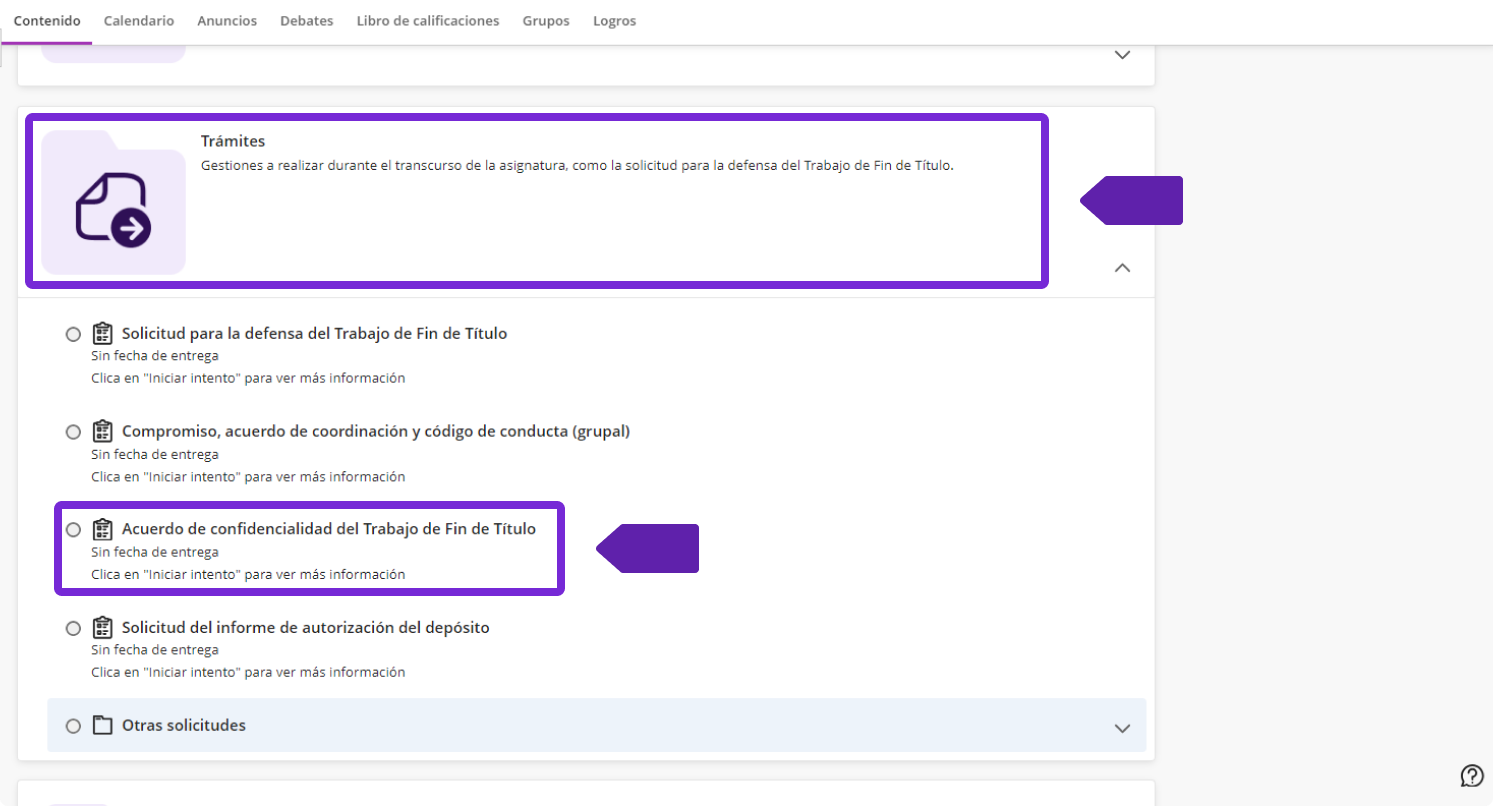This screenshot has width=1493, height=806.
Task: Go to the Debates tab
Action: 307,21
